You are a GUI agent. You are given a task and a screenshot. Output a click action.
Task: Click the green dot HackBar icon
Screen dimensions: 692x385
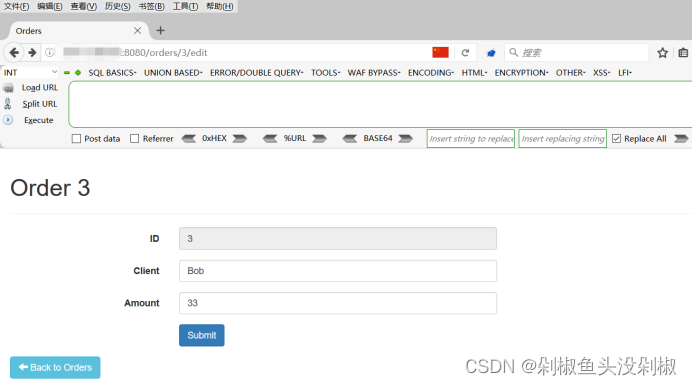pyautogui.click(x=78, y=72)
